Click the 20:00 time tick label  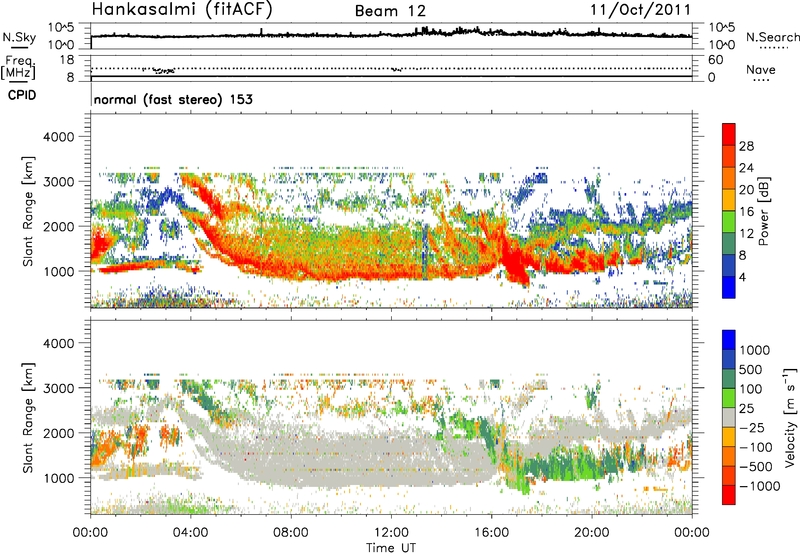pyautogui.click(x=592, y=533)
